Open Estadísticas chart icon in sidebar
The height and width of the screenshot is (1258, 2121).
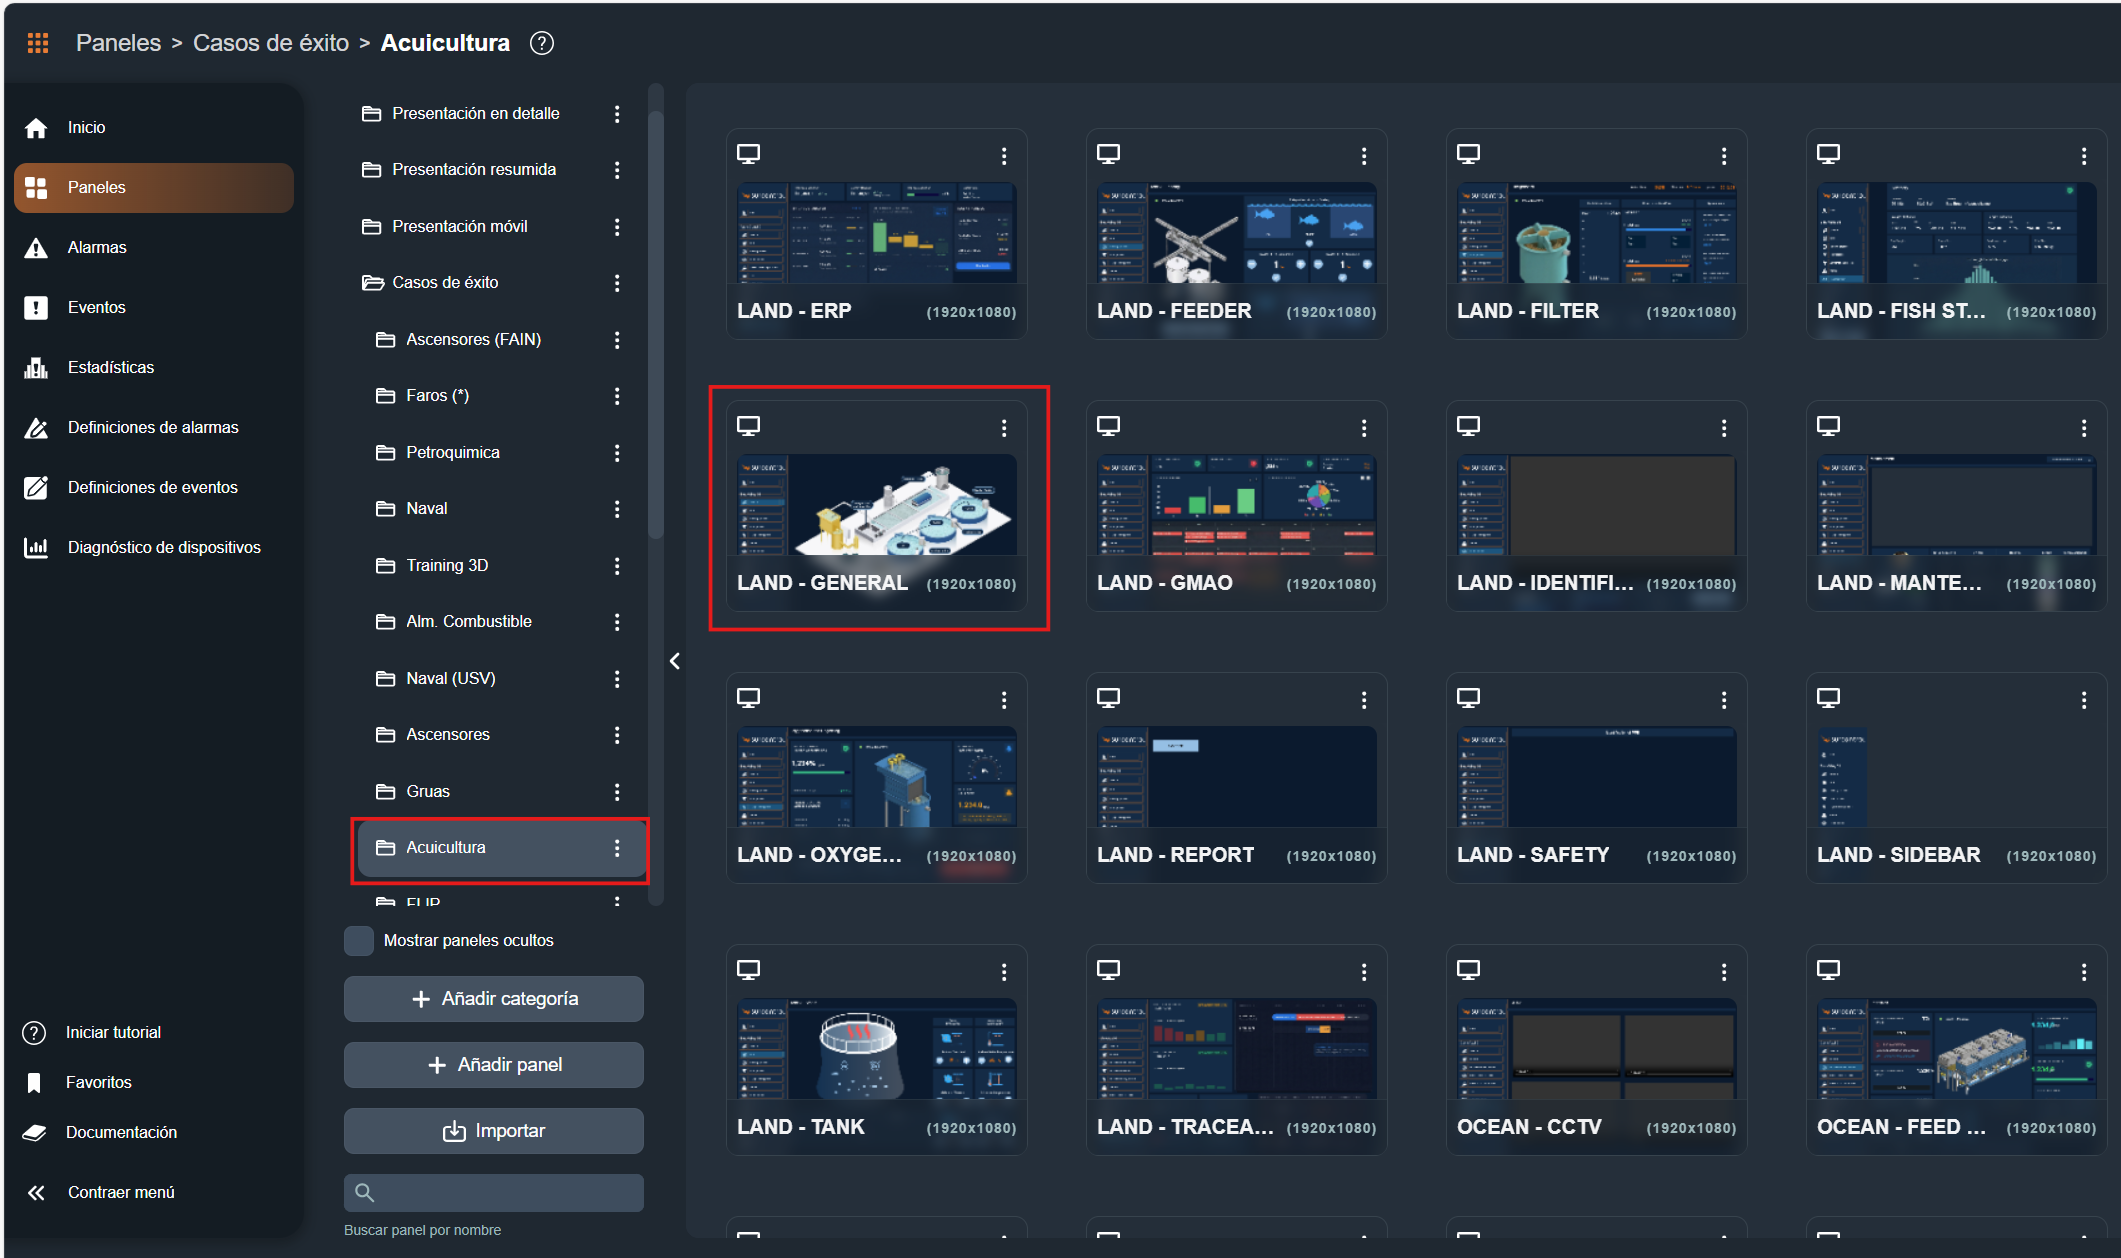point(36,368)
